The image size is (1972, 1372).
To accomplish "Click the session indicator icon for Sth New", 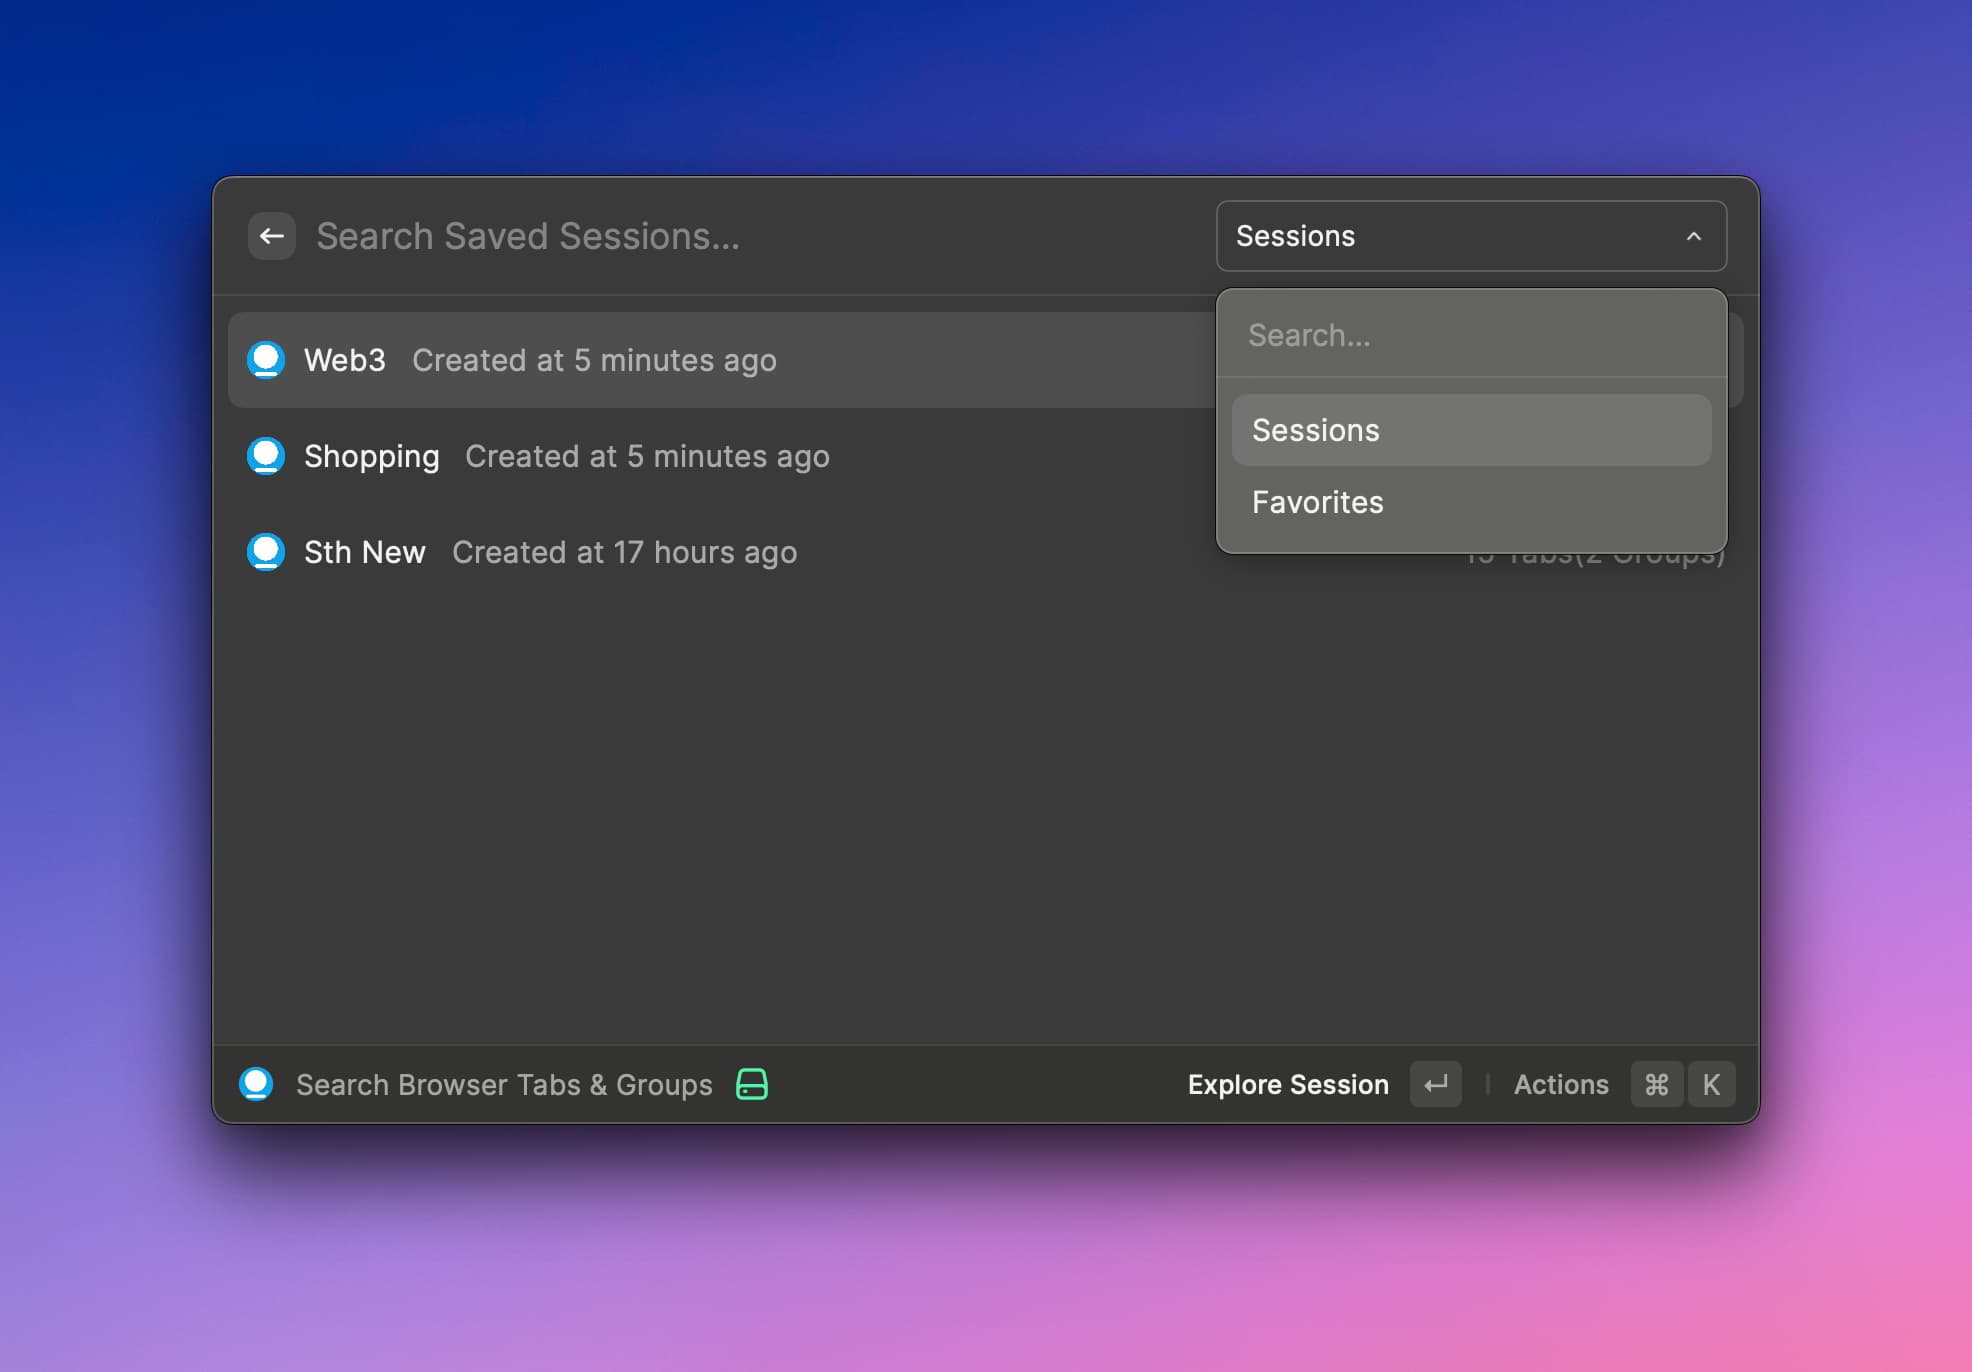I will click(268, 551).
